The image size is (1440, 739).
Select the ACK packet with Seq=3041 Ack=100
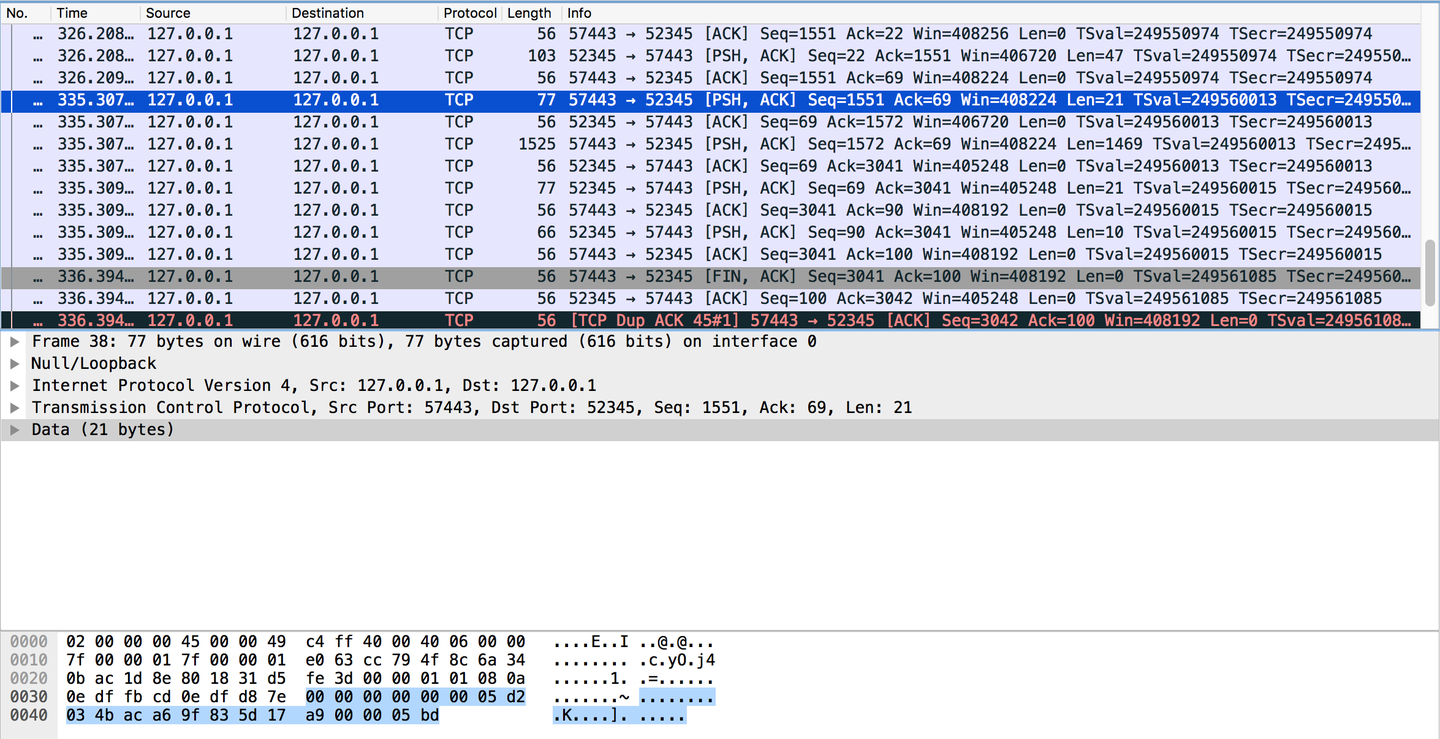[710, 254]
